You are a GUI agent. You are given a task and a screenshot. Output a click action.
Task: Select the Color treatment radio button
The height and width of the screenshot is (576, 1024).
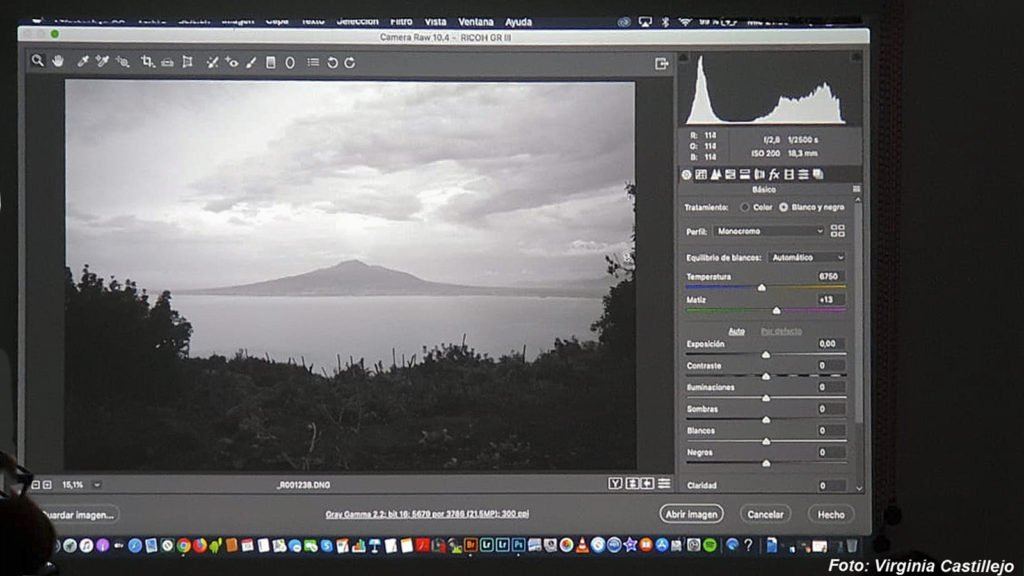coord(744,207)
